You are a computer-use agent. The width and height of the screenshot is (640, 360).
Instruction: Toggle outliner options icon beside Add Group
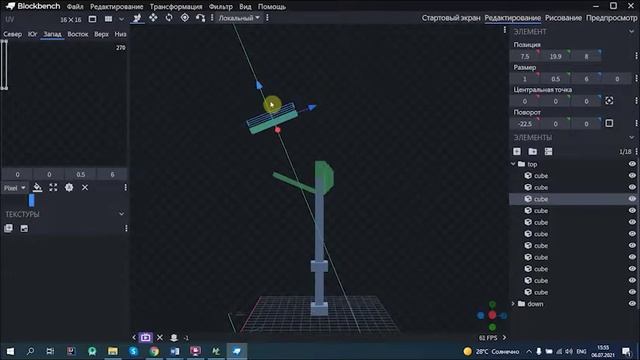click(x=549, y=151)
